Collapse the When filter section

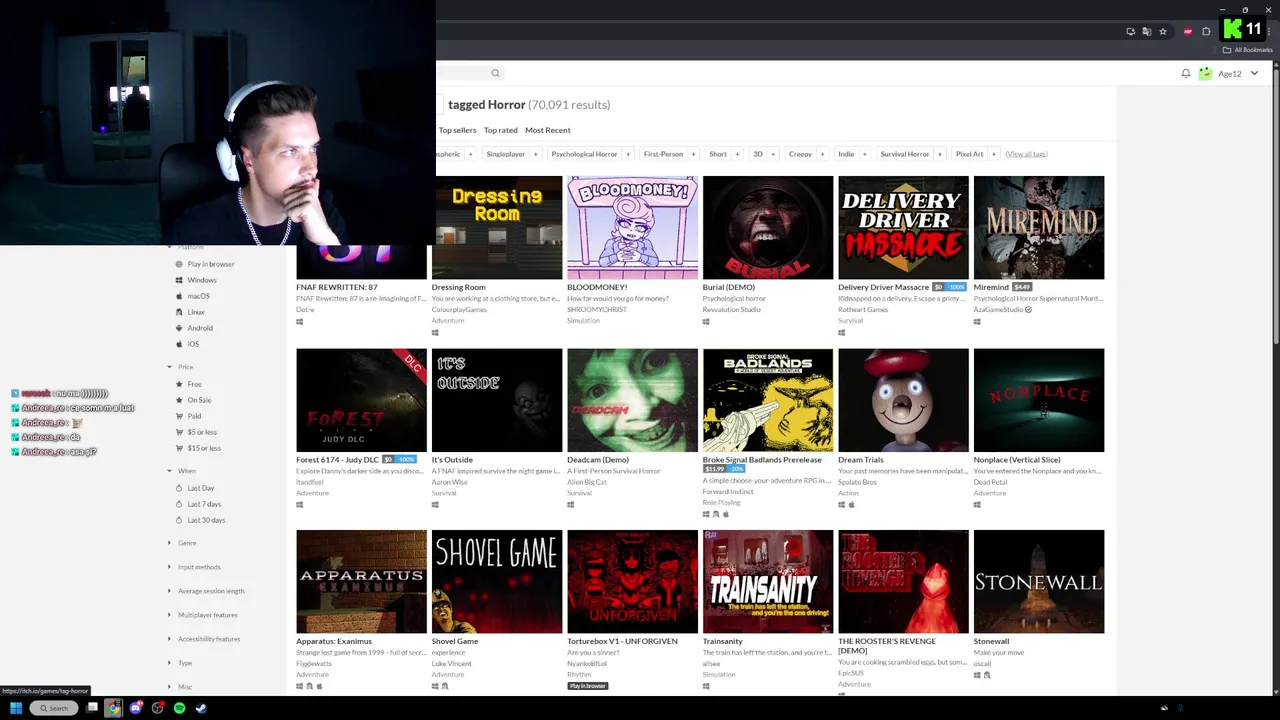(182, 471)
